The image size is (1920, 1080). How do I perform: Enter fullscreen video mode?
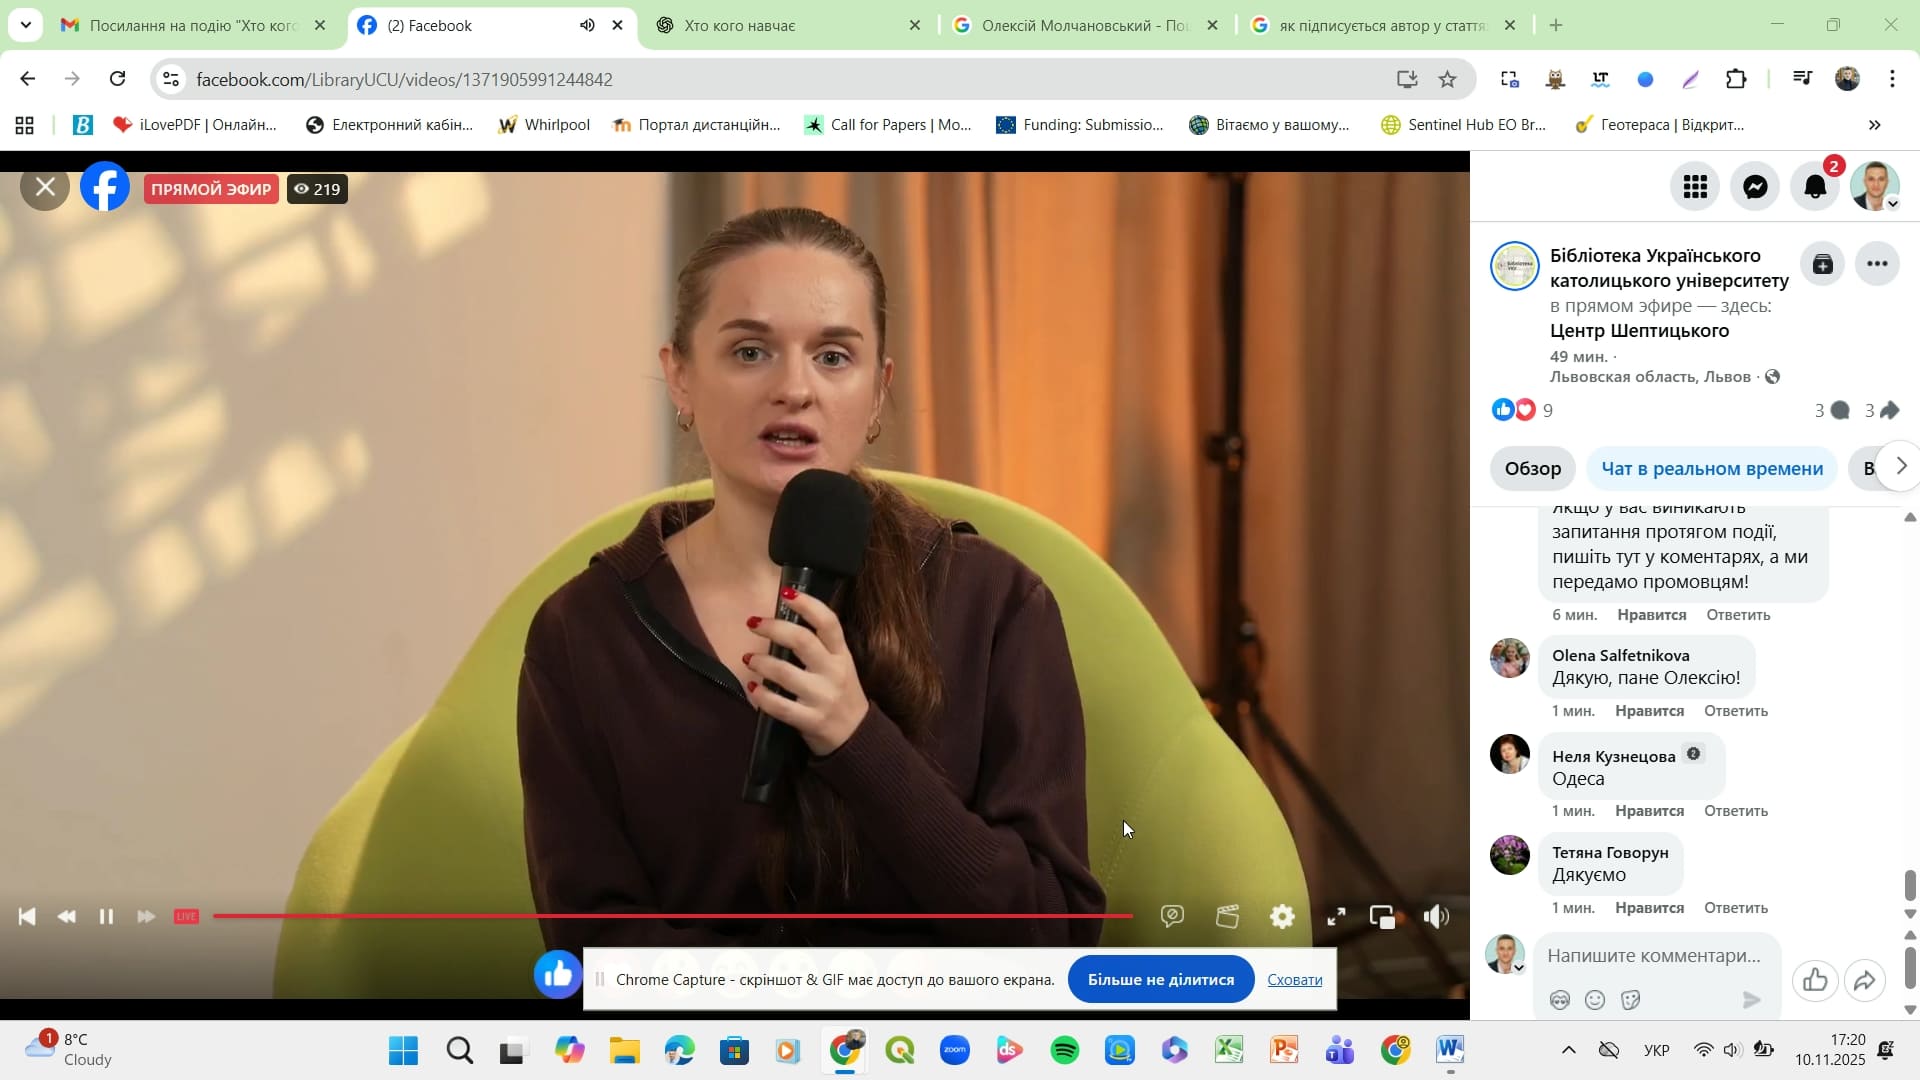(1336, 917)
